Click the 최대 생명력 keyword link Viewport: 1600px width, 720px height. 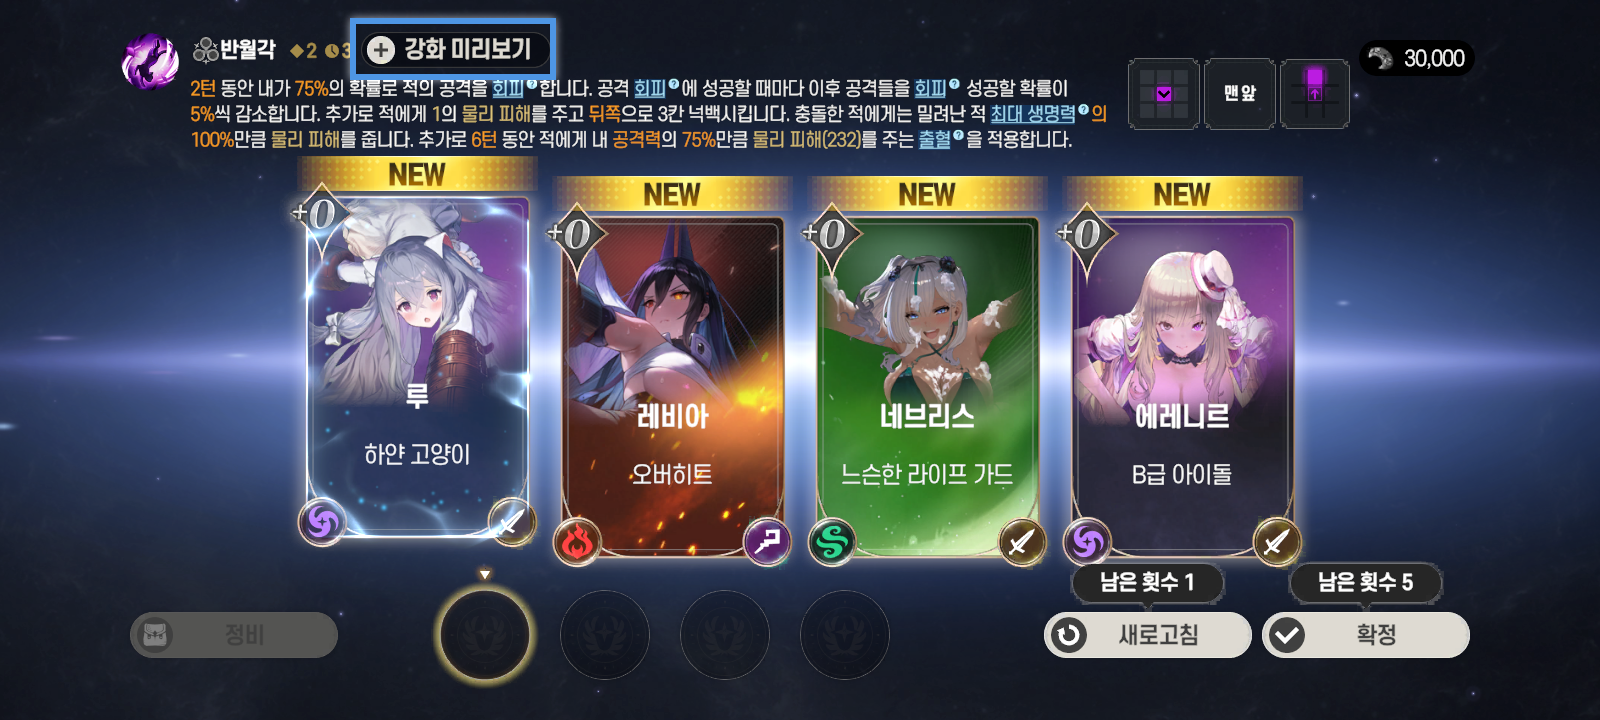tap(1032, 114)
